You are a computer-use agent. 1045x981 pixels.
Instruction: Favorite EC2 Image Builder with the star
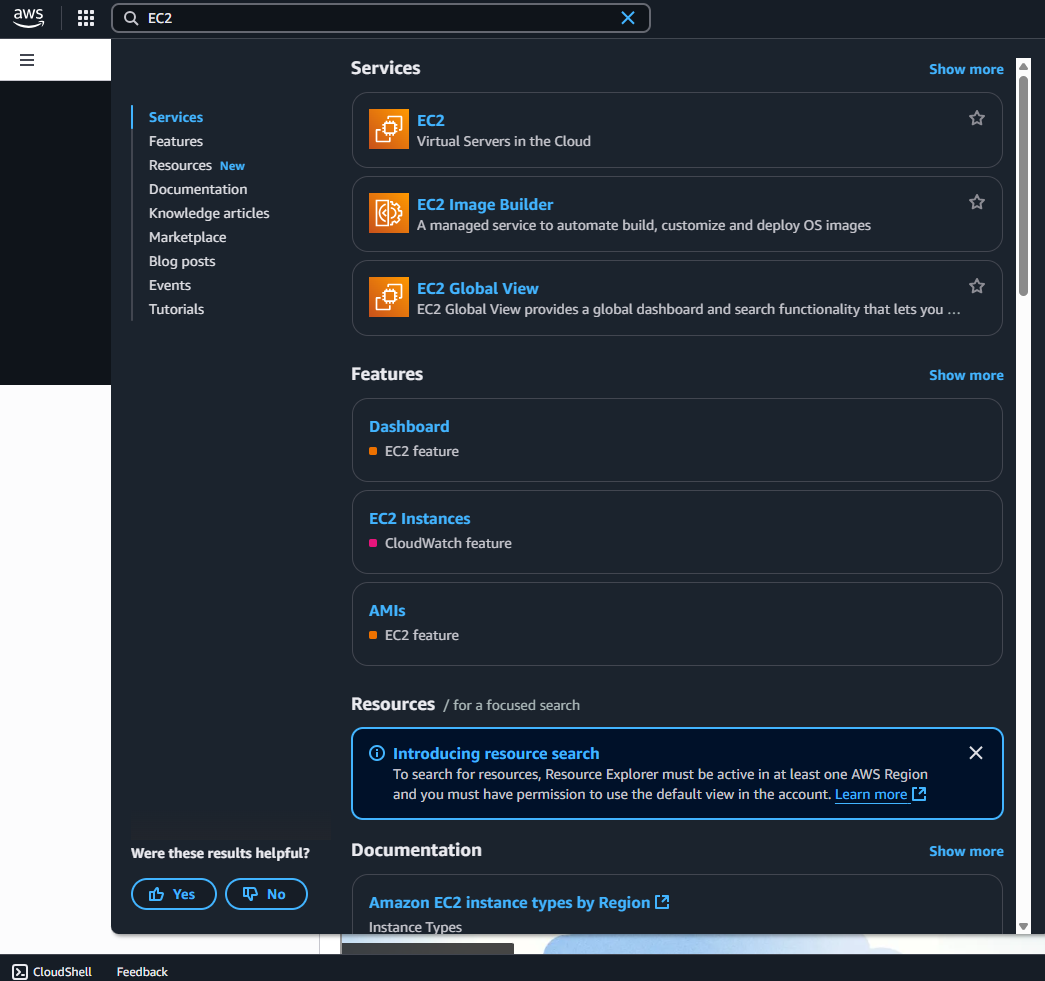pyautogui.click(x=977, y=201)
